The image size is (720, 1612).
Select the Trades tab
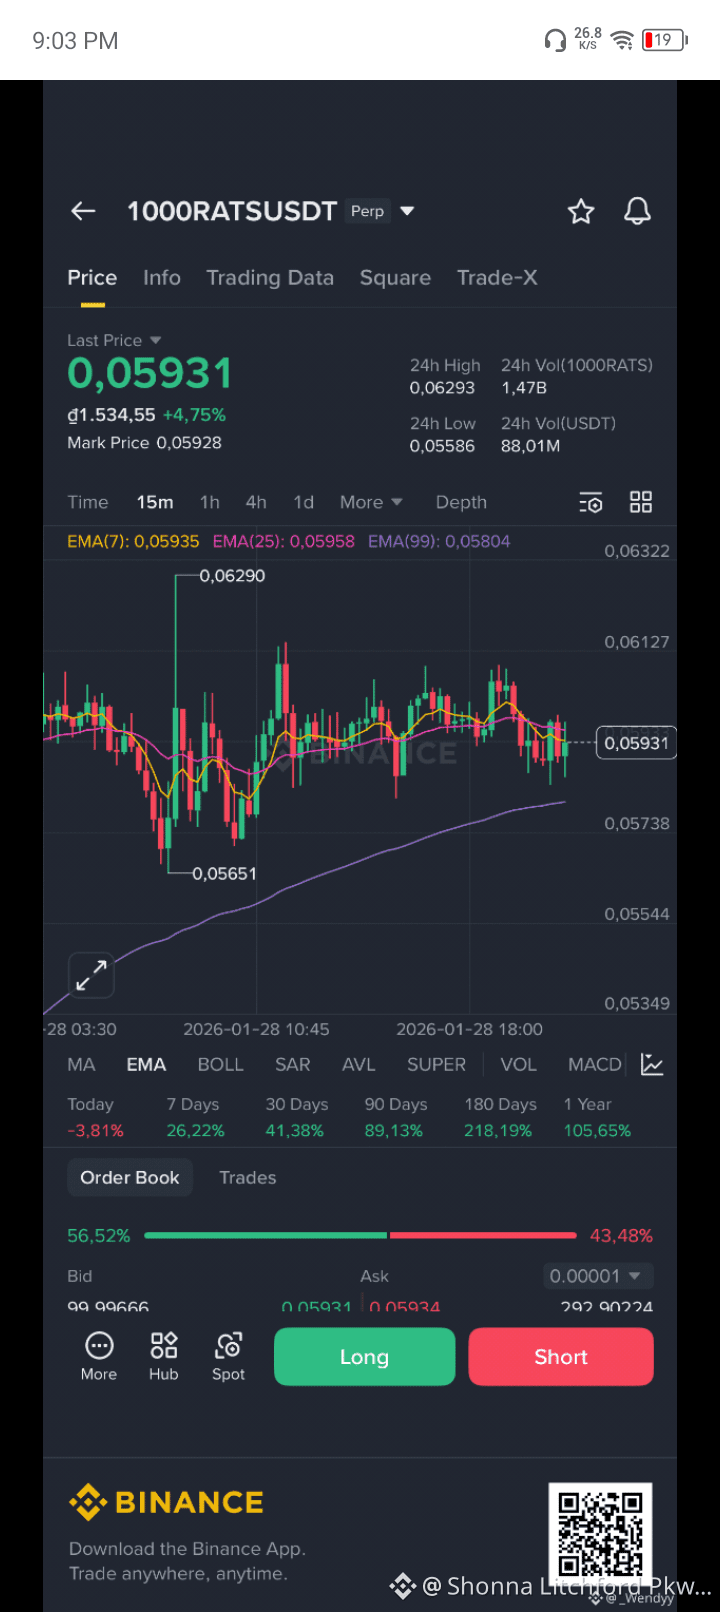point(248,1178)
